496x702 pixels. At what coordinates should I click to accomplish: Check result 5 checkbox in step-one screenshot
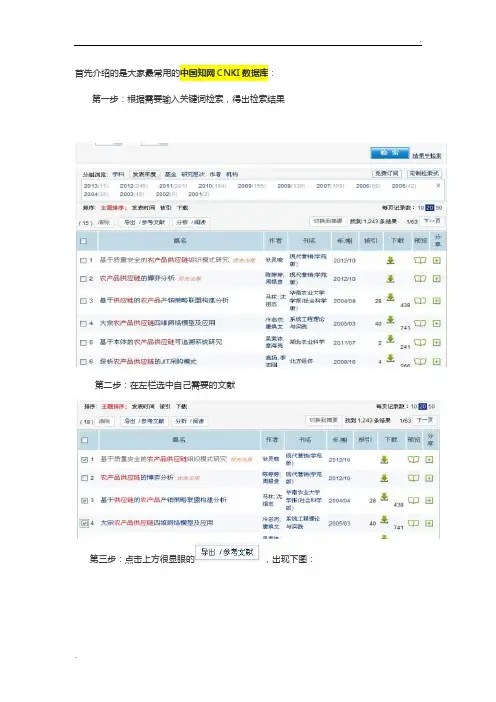click(x=83, y=342)
